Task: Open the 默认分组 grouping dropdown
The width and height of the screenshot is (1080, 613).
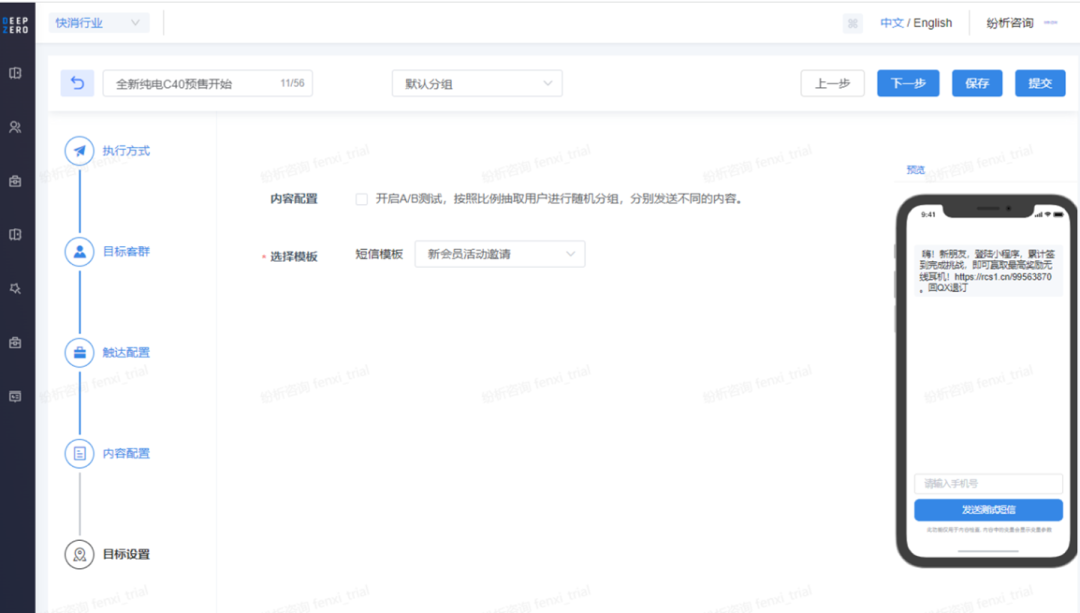Action: point(476,83)
